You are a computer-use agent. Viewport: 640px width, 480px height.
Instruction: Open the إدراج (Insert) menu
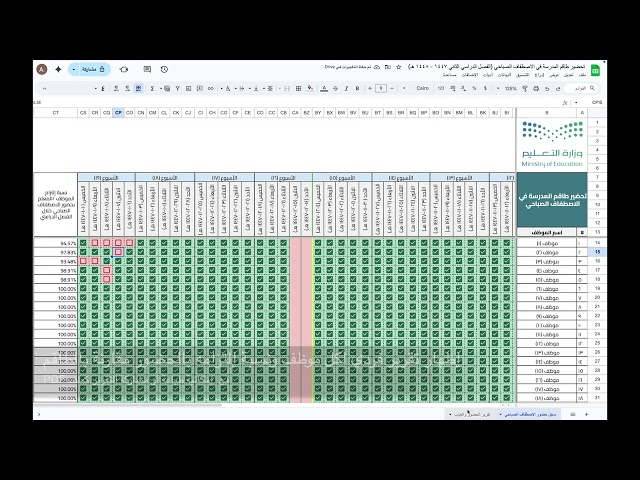pyautogui.click(x=539, y=75)
